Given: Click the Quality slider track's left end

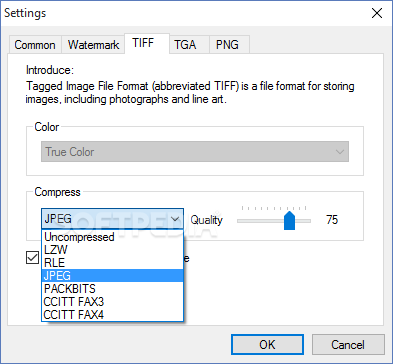Looking at the screenshot, I should [x=239, y=221].
